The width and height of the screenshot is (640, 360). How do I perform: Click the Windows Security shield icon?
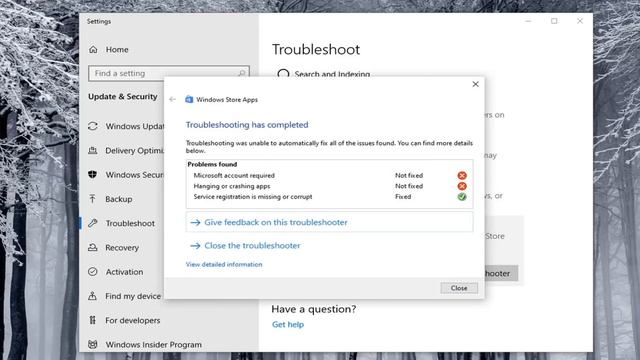pos(93,175)
